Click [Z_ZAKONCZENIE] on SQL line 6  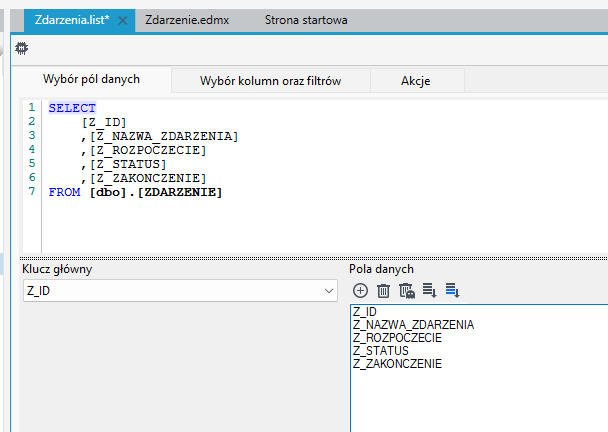148,178
